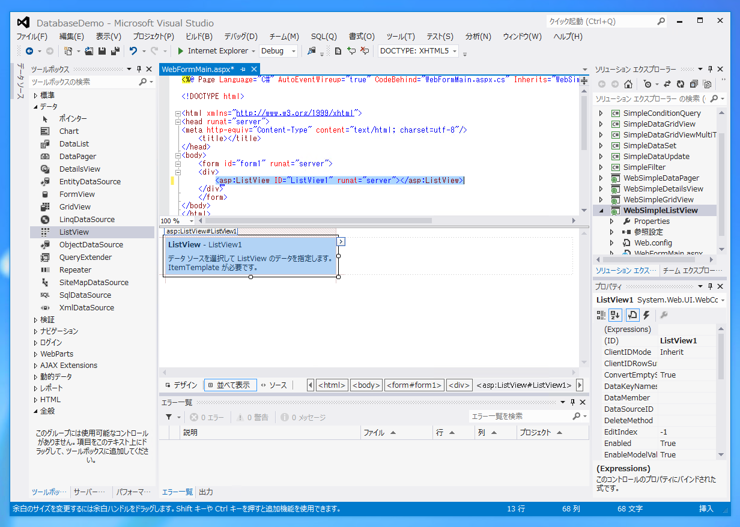Toggle the 0 メッセージ filter button
This screenshot has width=740, height=527.
pyautogui.click(x=303, y=417)
